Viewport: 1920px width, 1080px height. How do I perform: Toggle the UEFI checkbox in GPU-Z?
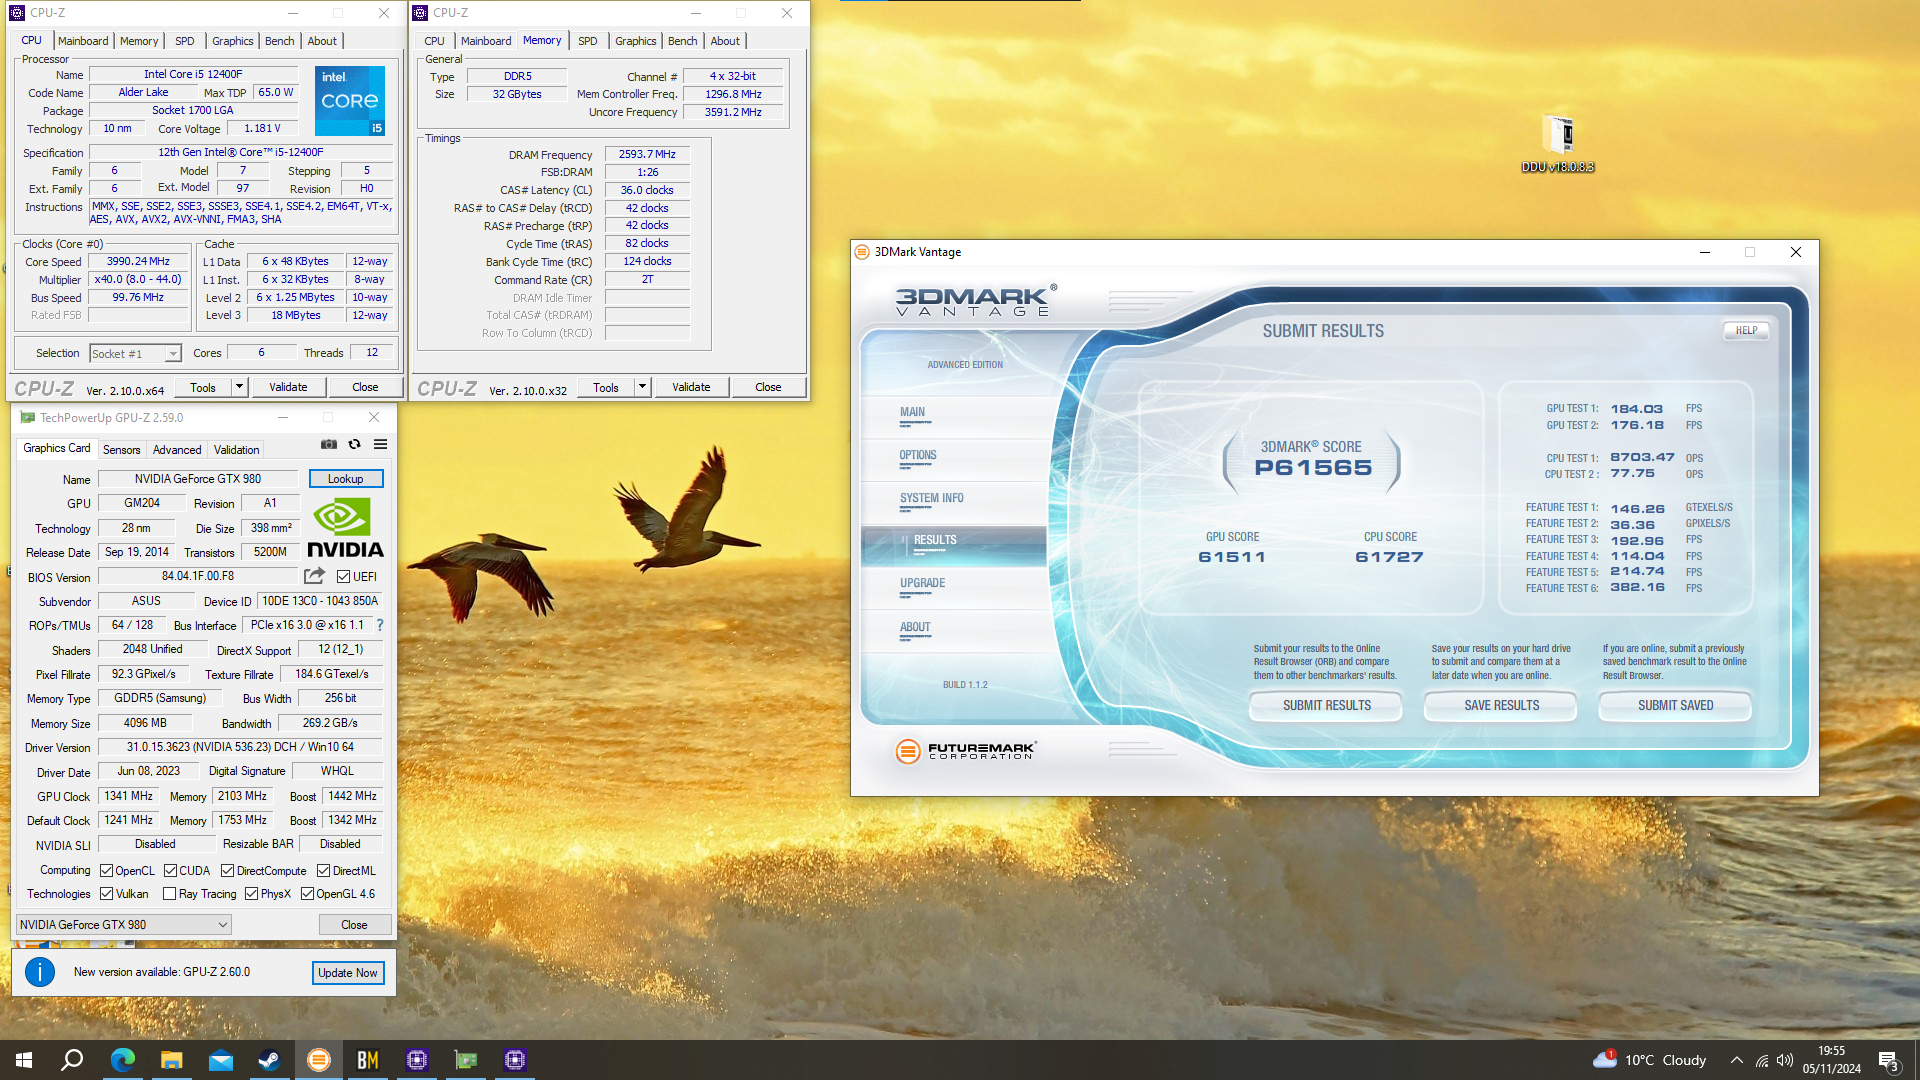click(343, 577)
